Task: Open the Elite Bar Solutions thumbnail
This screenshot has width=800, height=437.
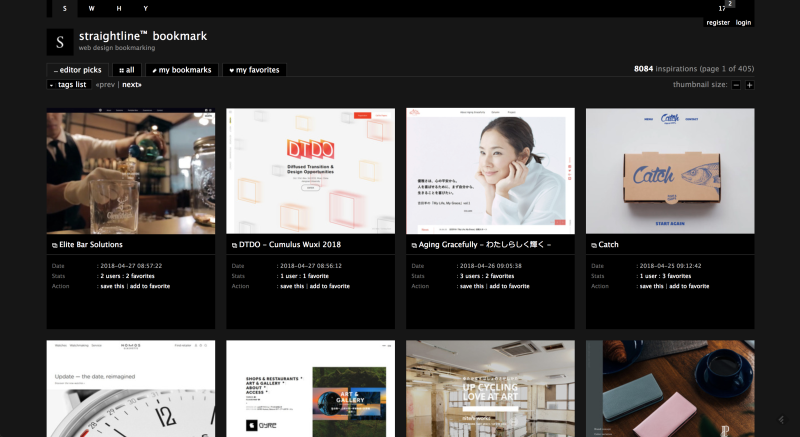Action: [x=131, y=171]
